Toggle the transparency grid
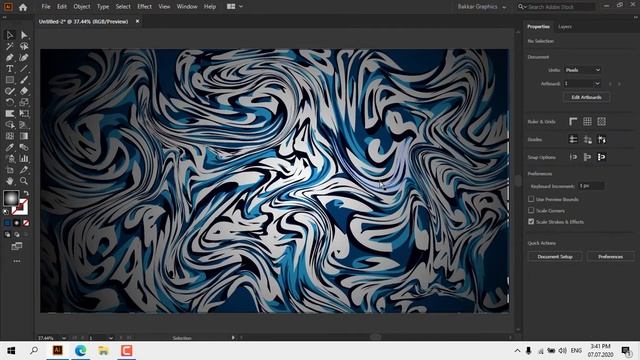Viewport: 640px width, 360px height. [x=602, y=121]
